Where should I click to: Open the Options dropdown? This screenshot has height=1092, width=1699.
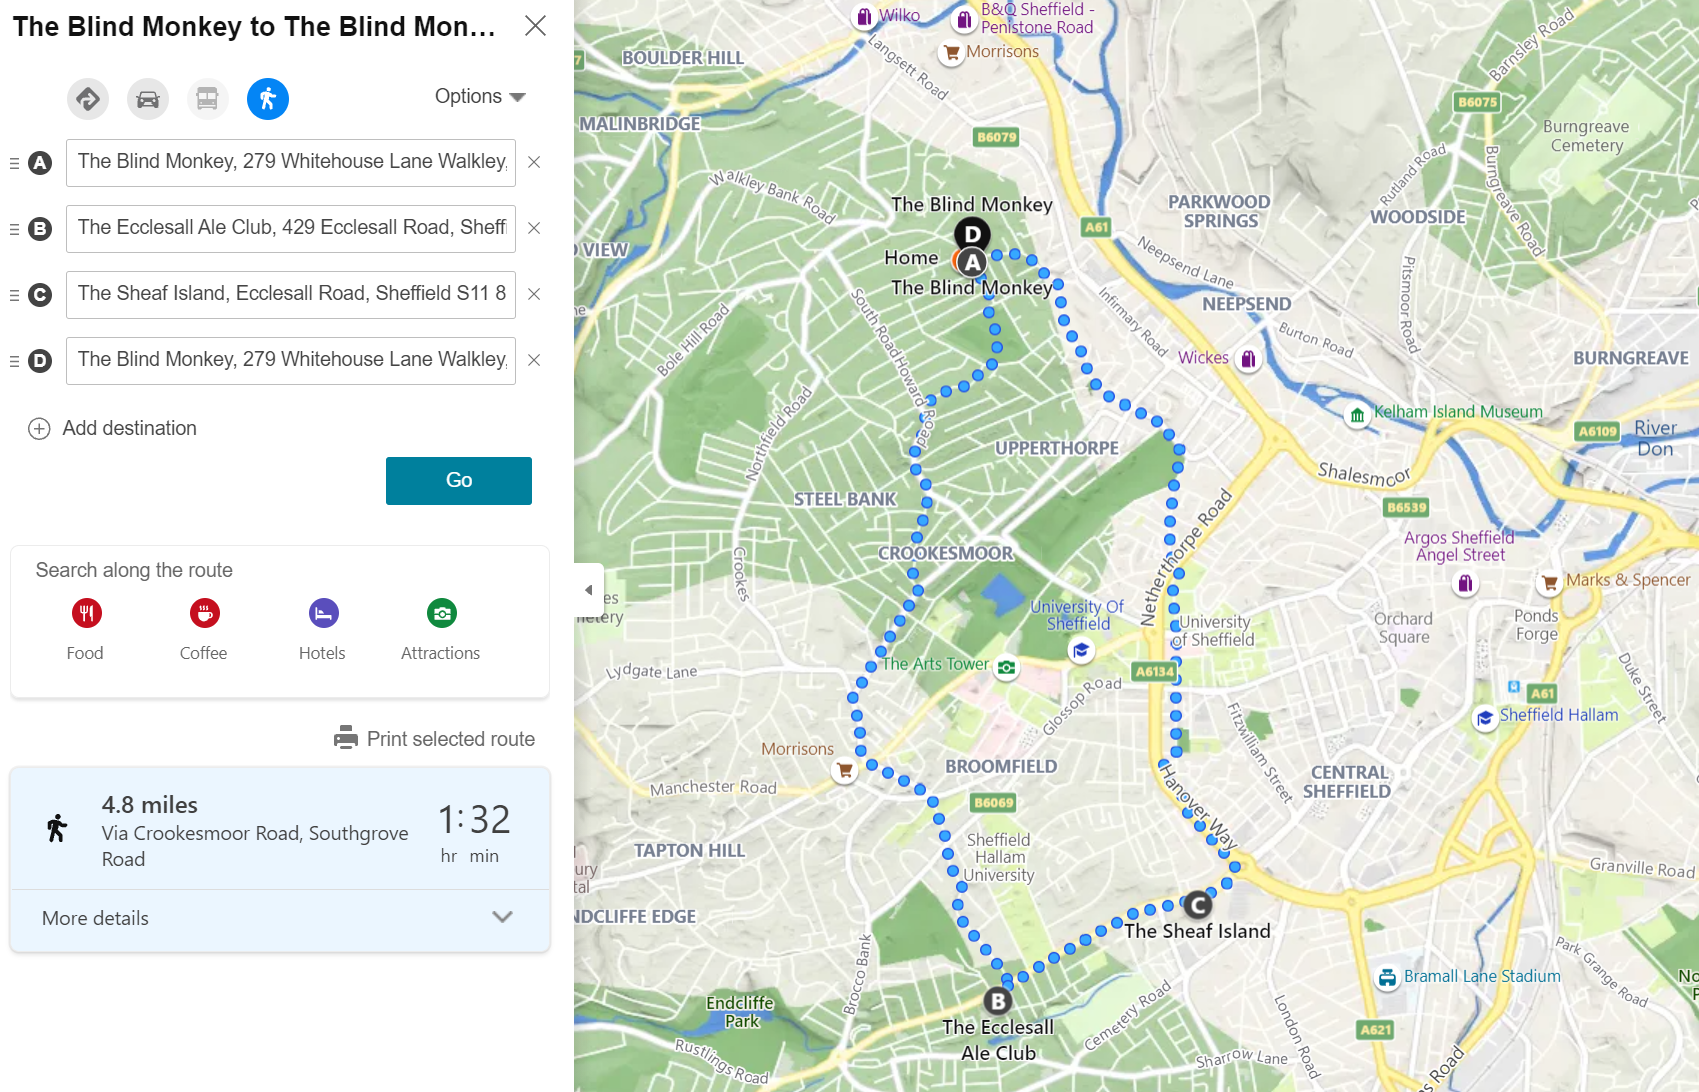click(480, 97)
